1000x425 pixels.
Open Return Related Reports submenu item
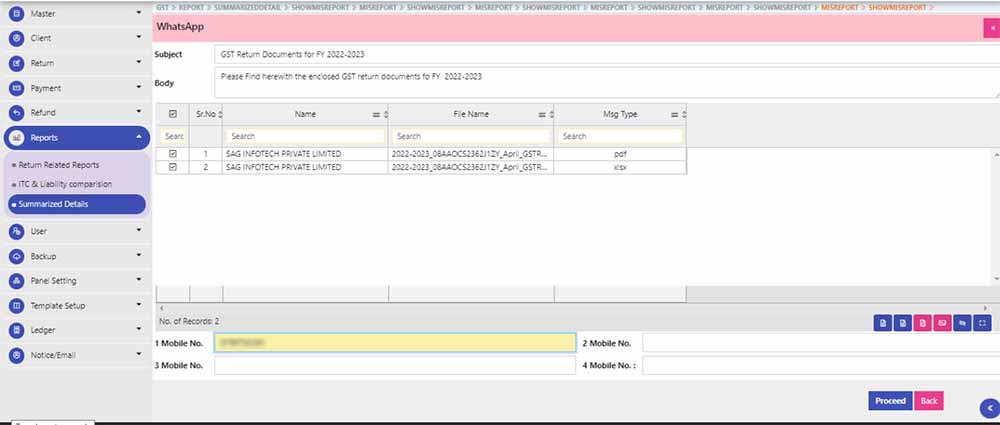click(x=58, y=164)
